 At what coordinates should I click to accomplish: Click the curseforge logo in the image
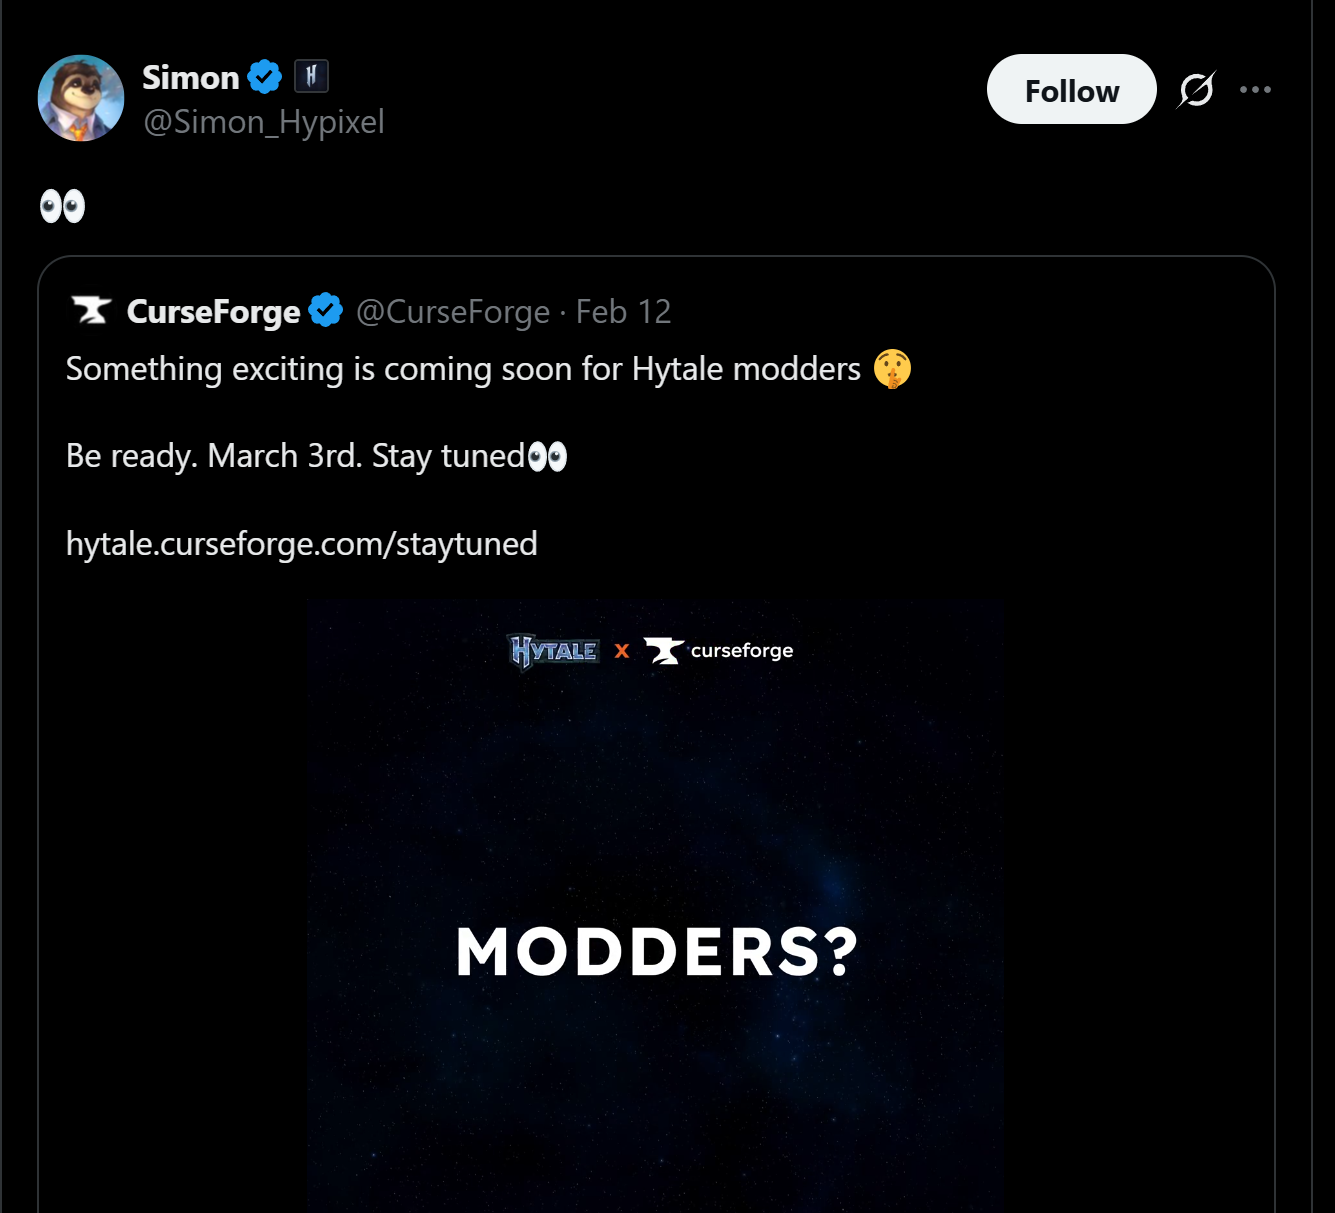[x=719, y=651]
